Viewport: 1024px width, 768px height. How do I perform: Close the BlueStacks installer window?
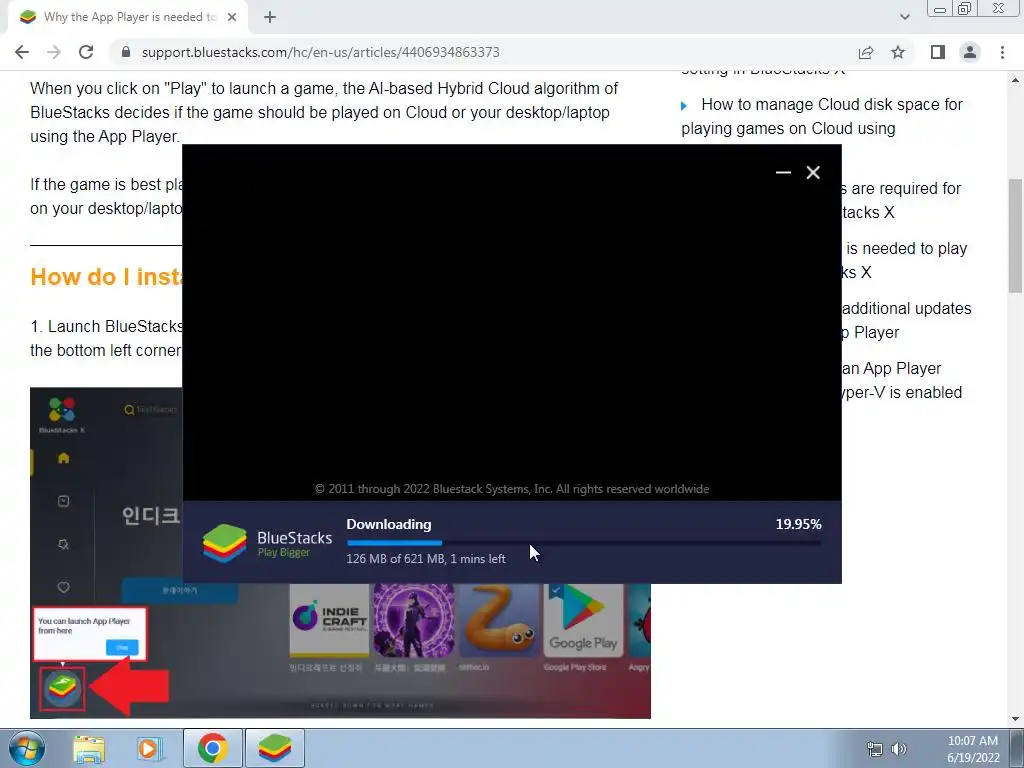click(x=813, y=172)
